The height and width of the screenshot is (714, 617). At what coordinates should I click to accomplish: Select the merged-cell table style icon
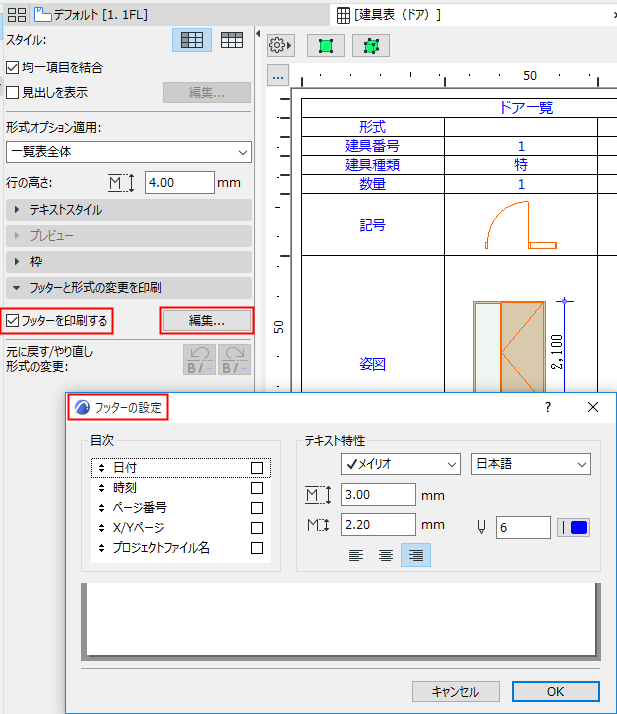pyautogui.click(x=192, y=40)
